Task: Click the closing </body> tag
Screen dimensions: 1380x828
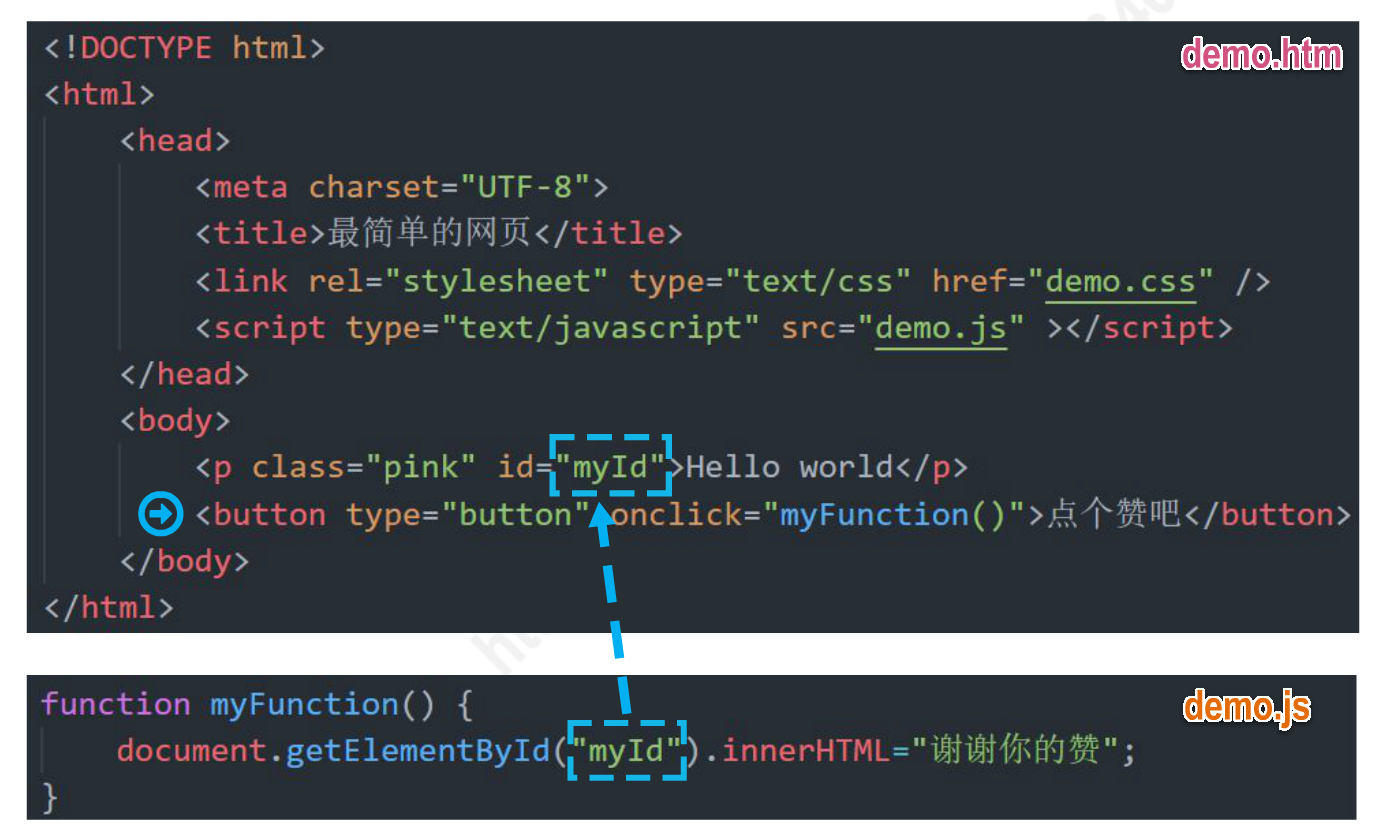Action: tap(184, 561)
